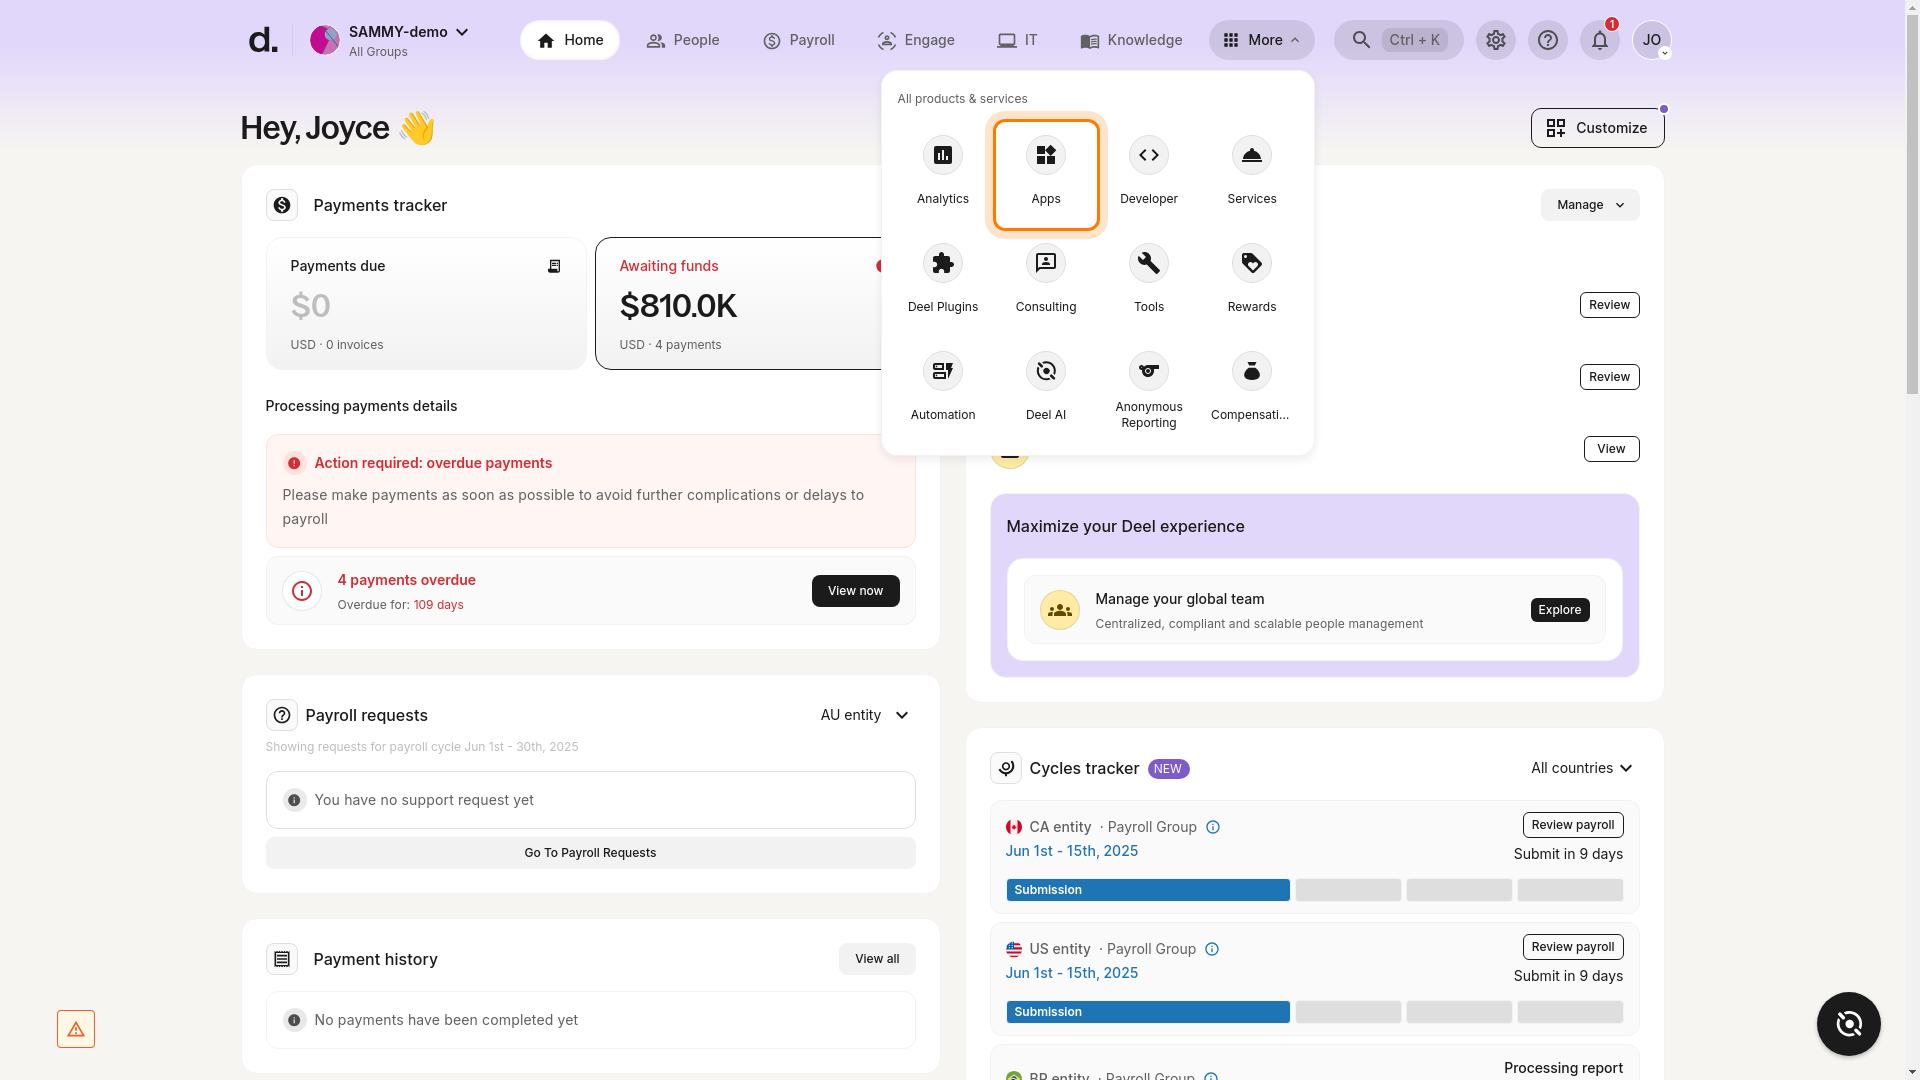Click the NEW badge by Cycles tracker
The width and height of the screenshot is (1920, 1080).
click(x=1168, y=768)
